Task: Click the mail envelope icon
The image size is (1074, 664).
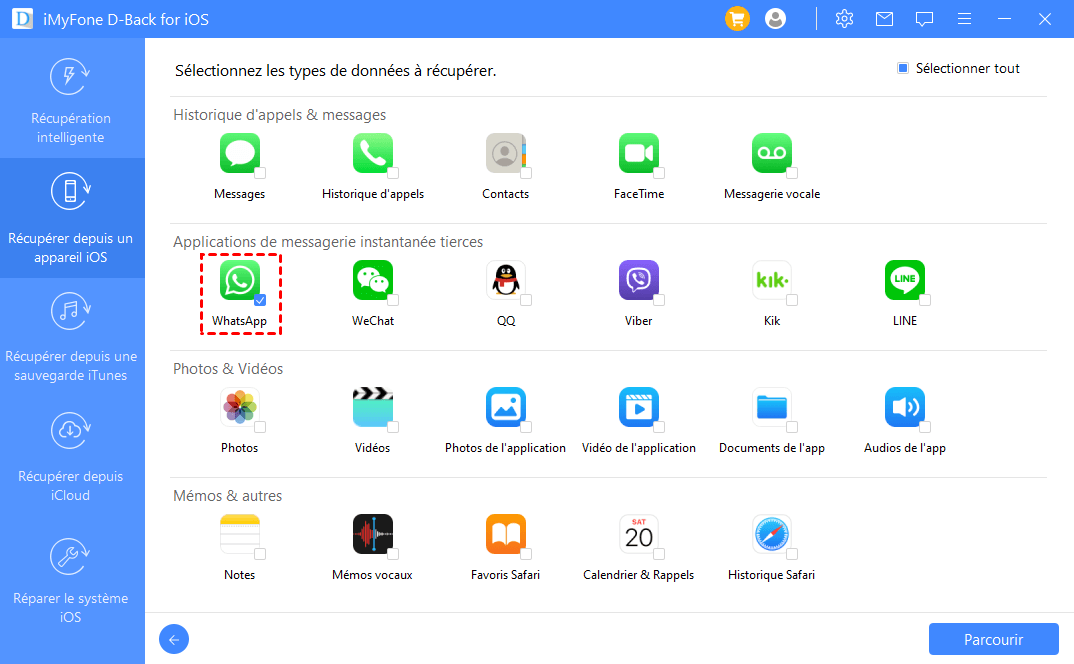Action: point(884,19)
